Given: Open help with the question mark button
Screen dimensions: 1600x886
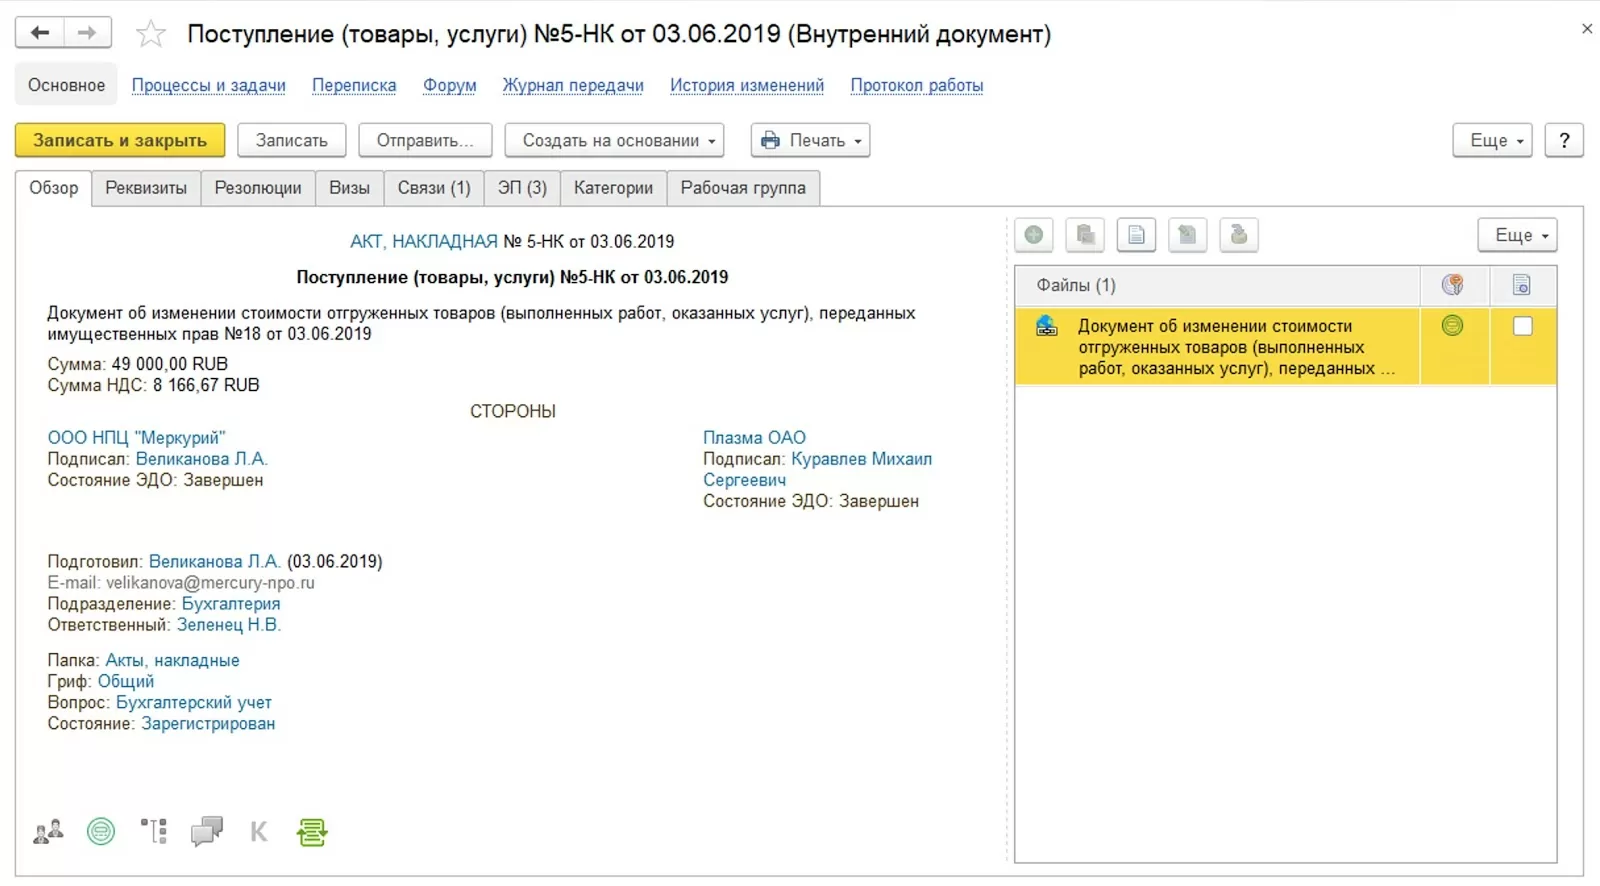Looking at the screenshot, I should point(1564,140).
